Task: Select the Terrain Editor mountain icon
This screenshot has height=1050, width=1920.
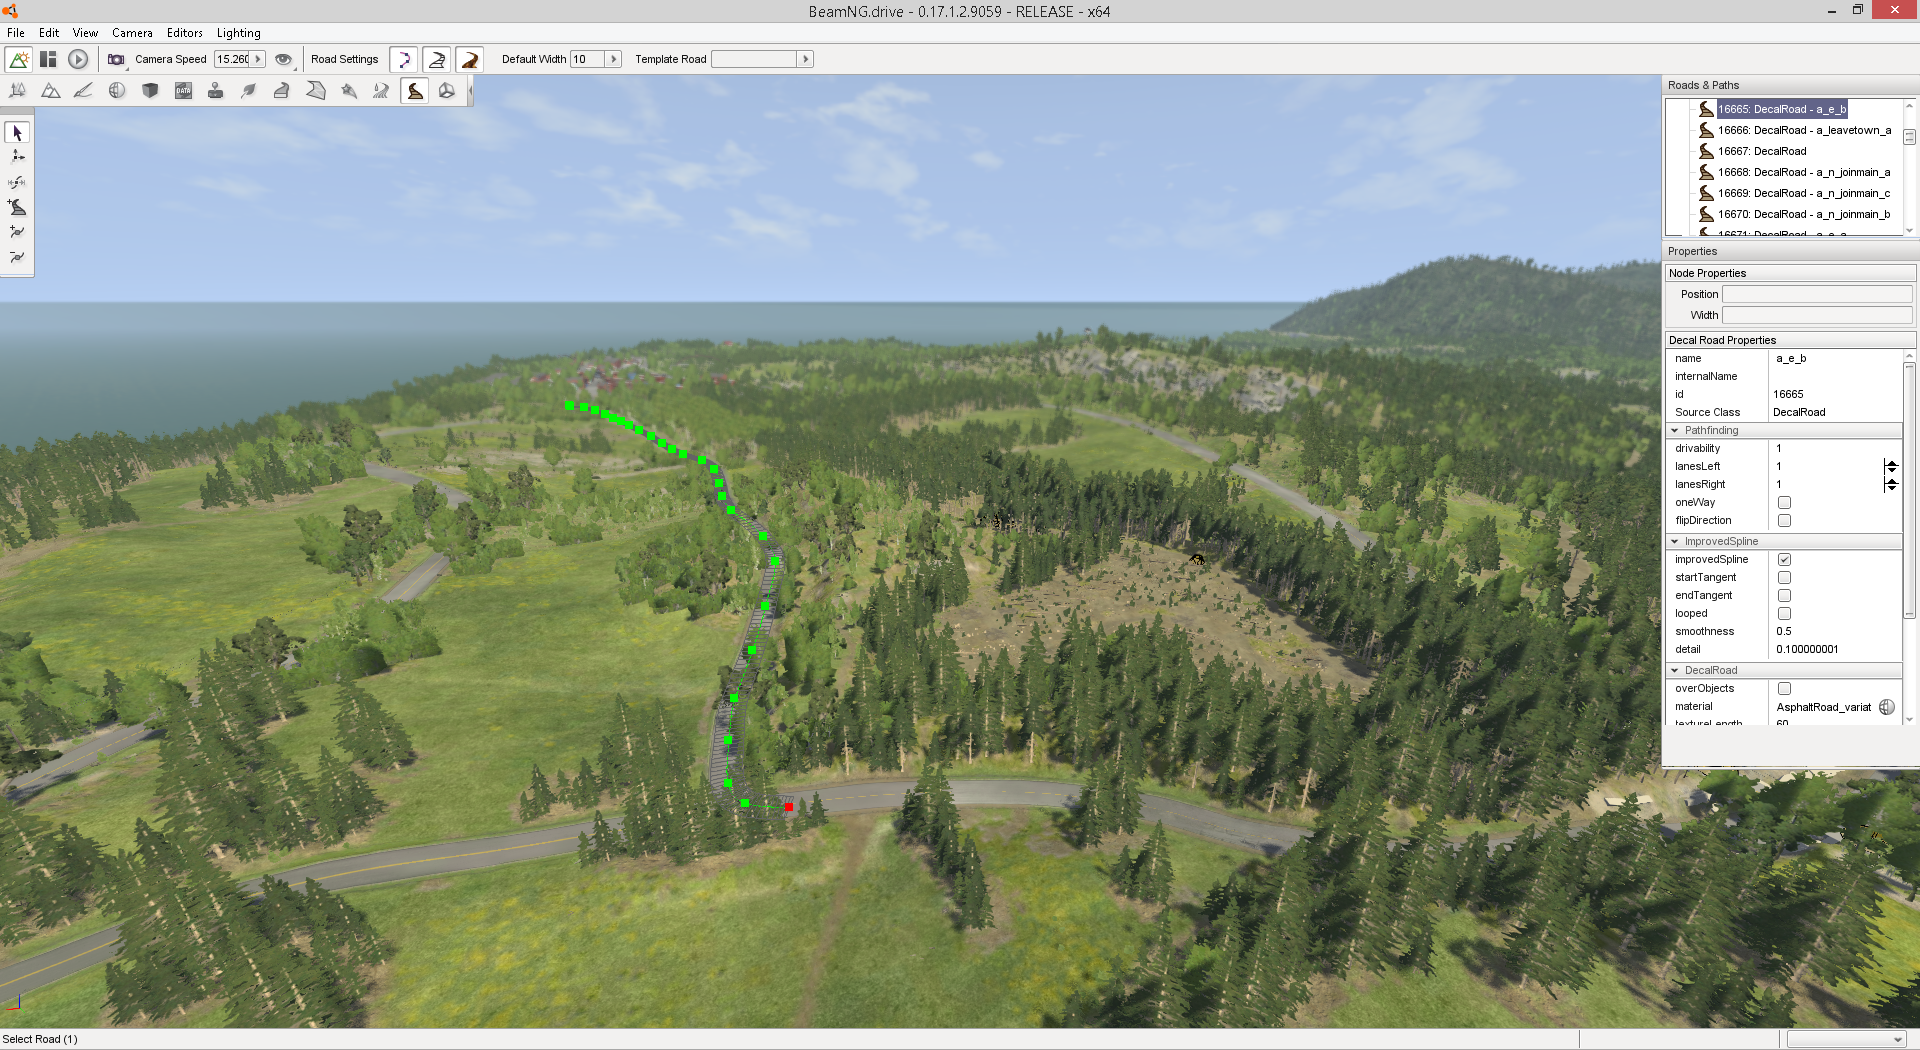Action: click(50, 91)
